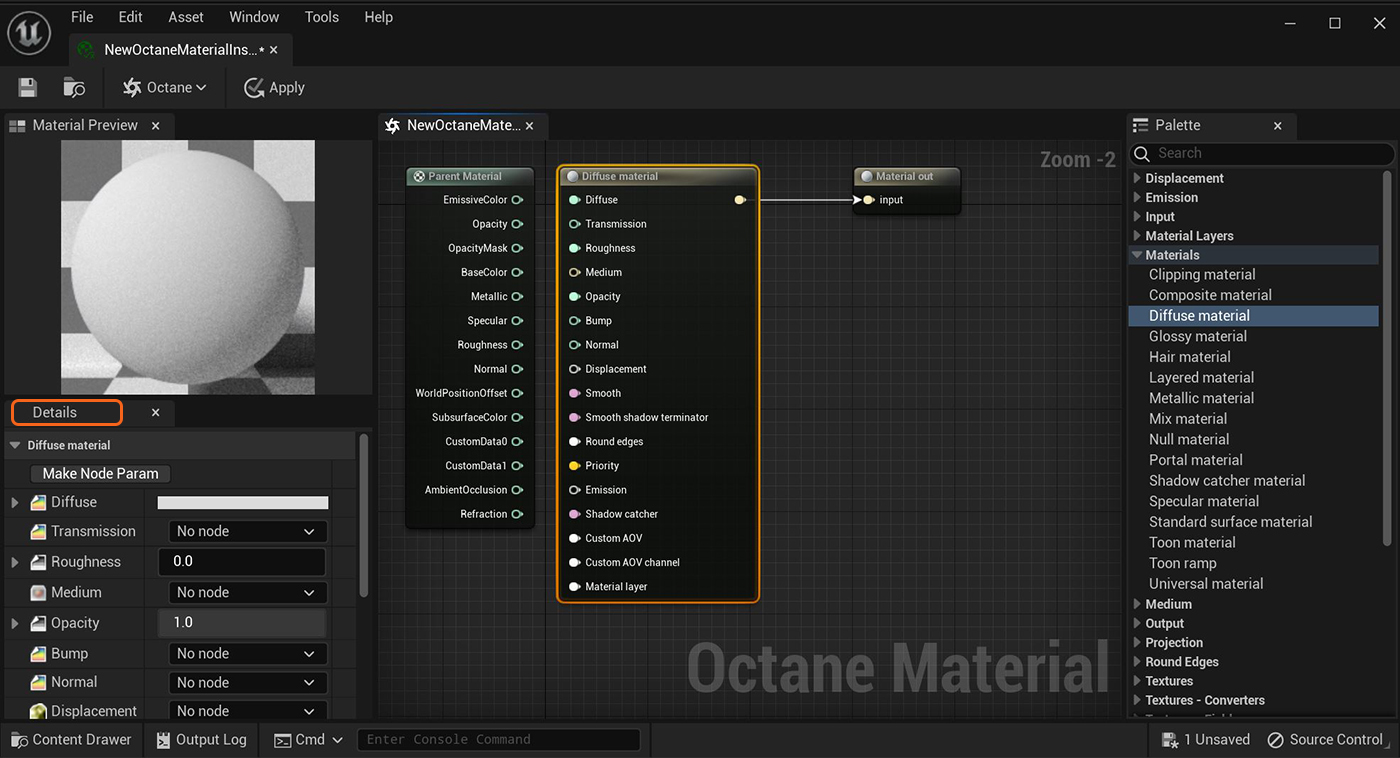Open the Cmd console type dropdown
This screenshot has height=758, width=1400.
tap(308, 740)
